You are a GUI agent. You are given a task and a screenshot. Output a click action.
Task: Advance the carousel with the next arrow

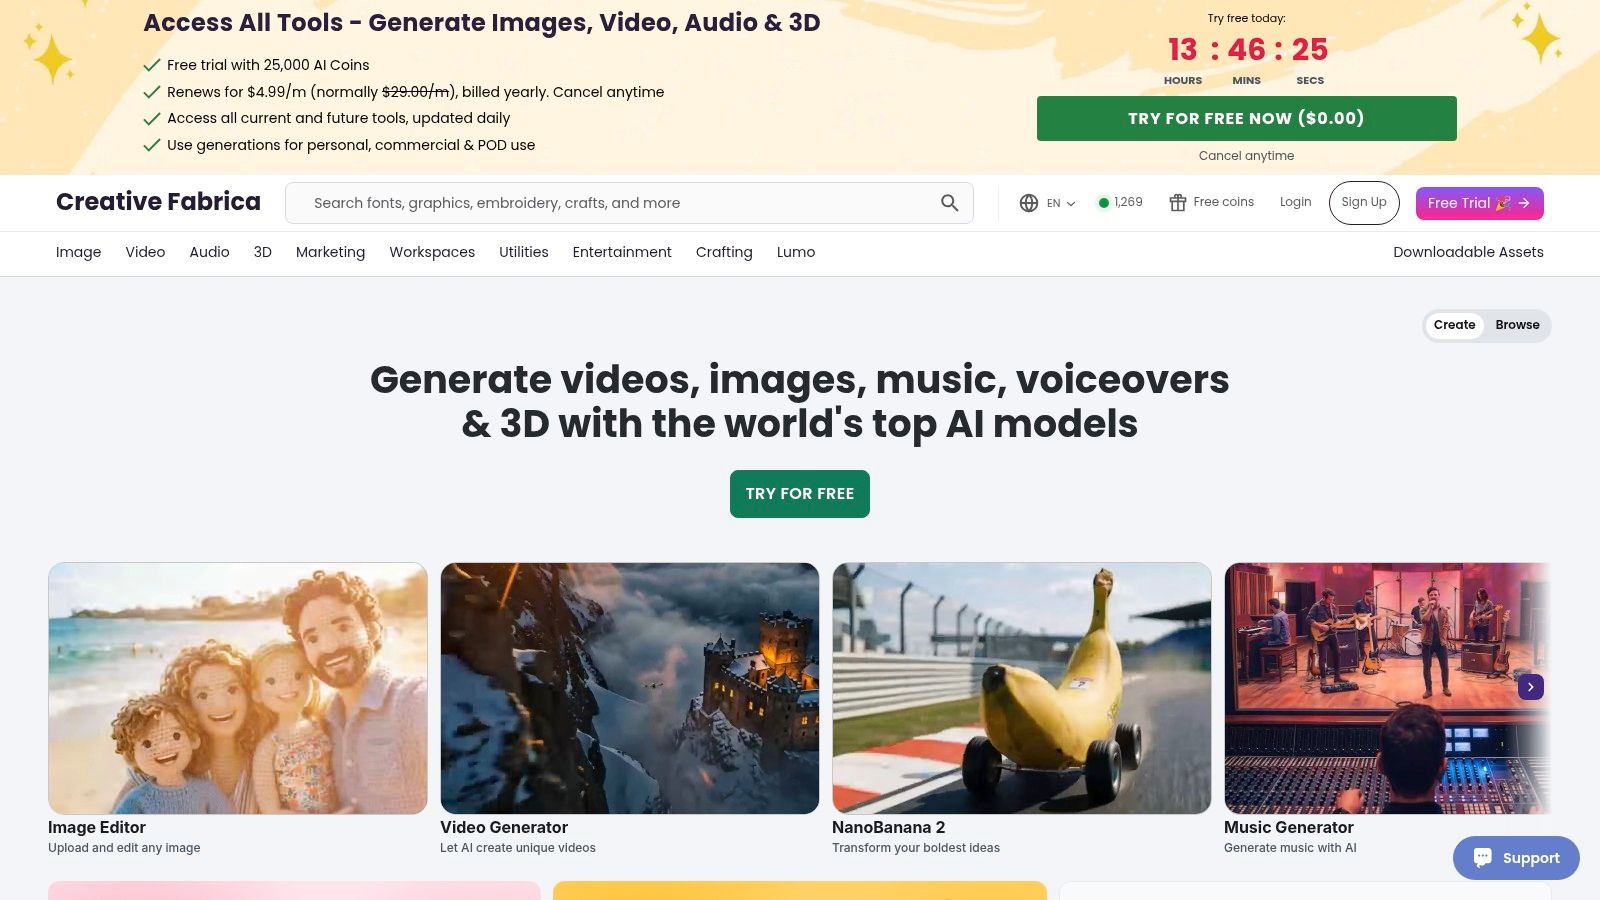point(1530,687)
